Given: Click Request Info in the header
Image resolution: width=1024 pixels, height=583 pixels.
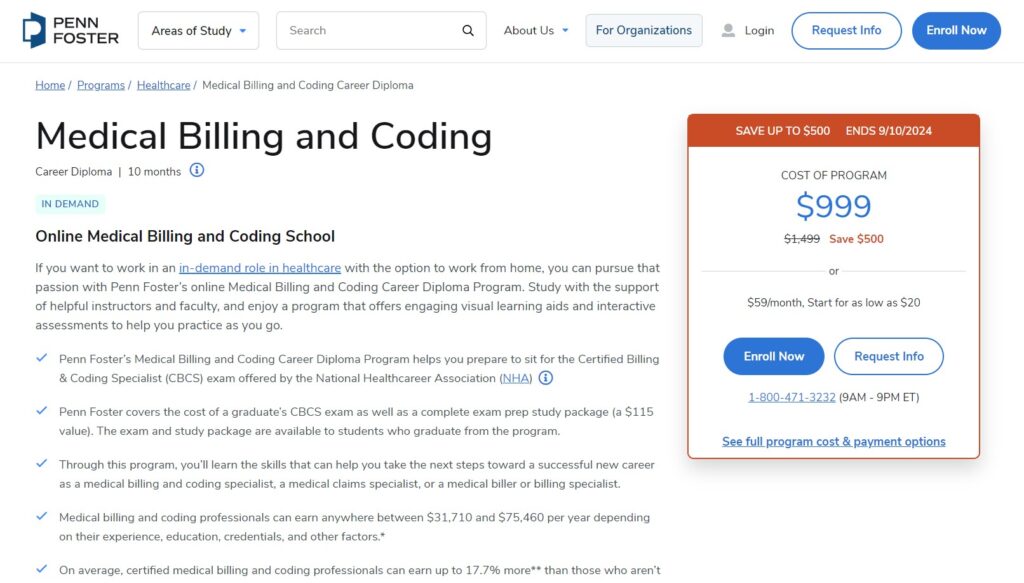Looking at the screenshot, I should click(846, 30).
